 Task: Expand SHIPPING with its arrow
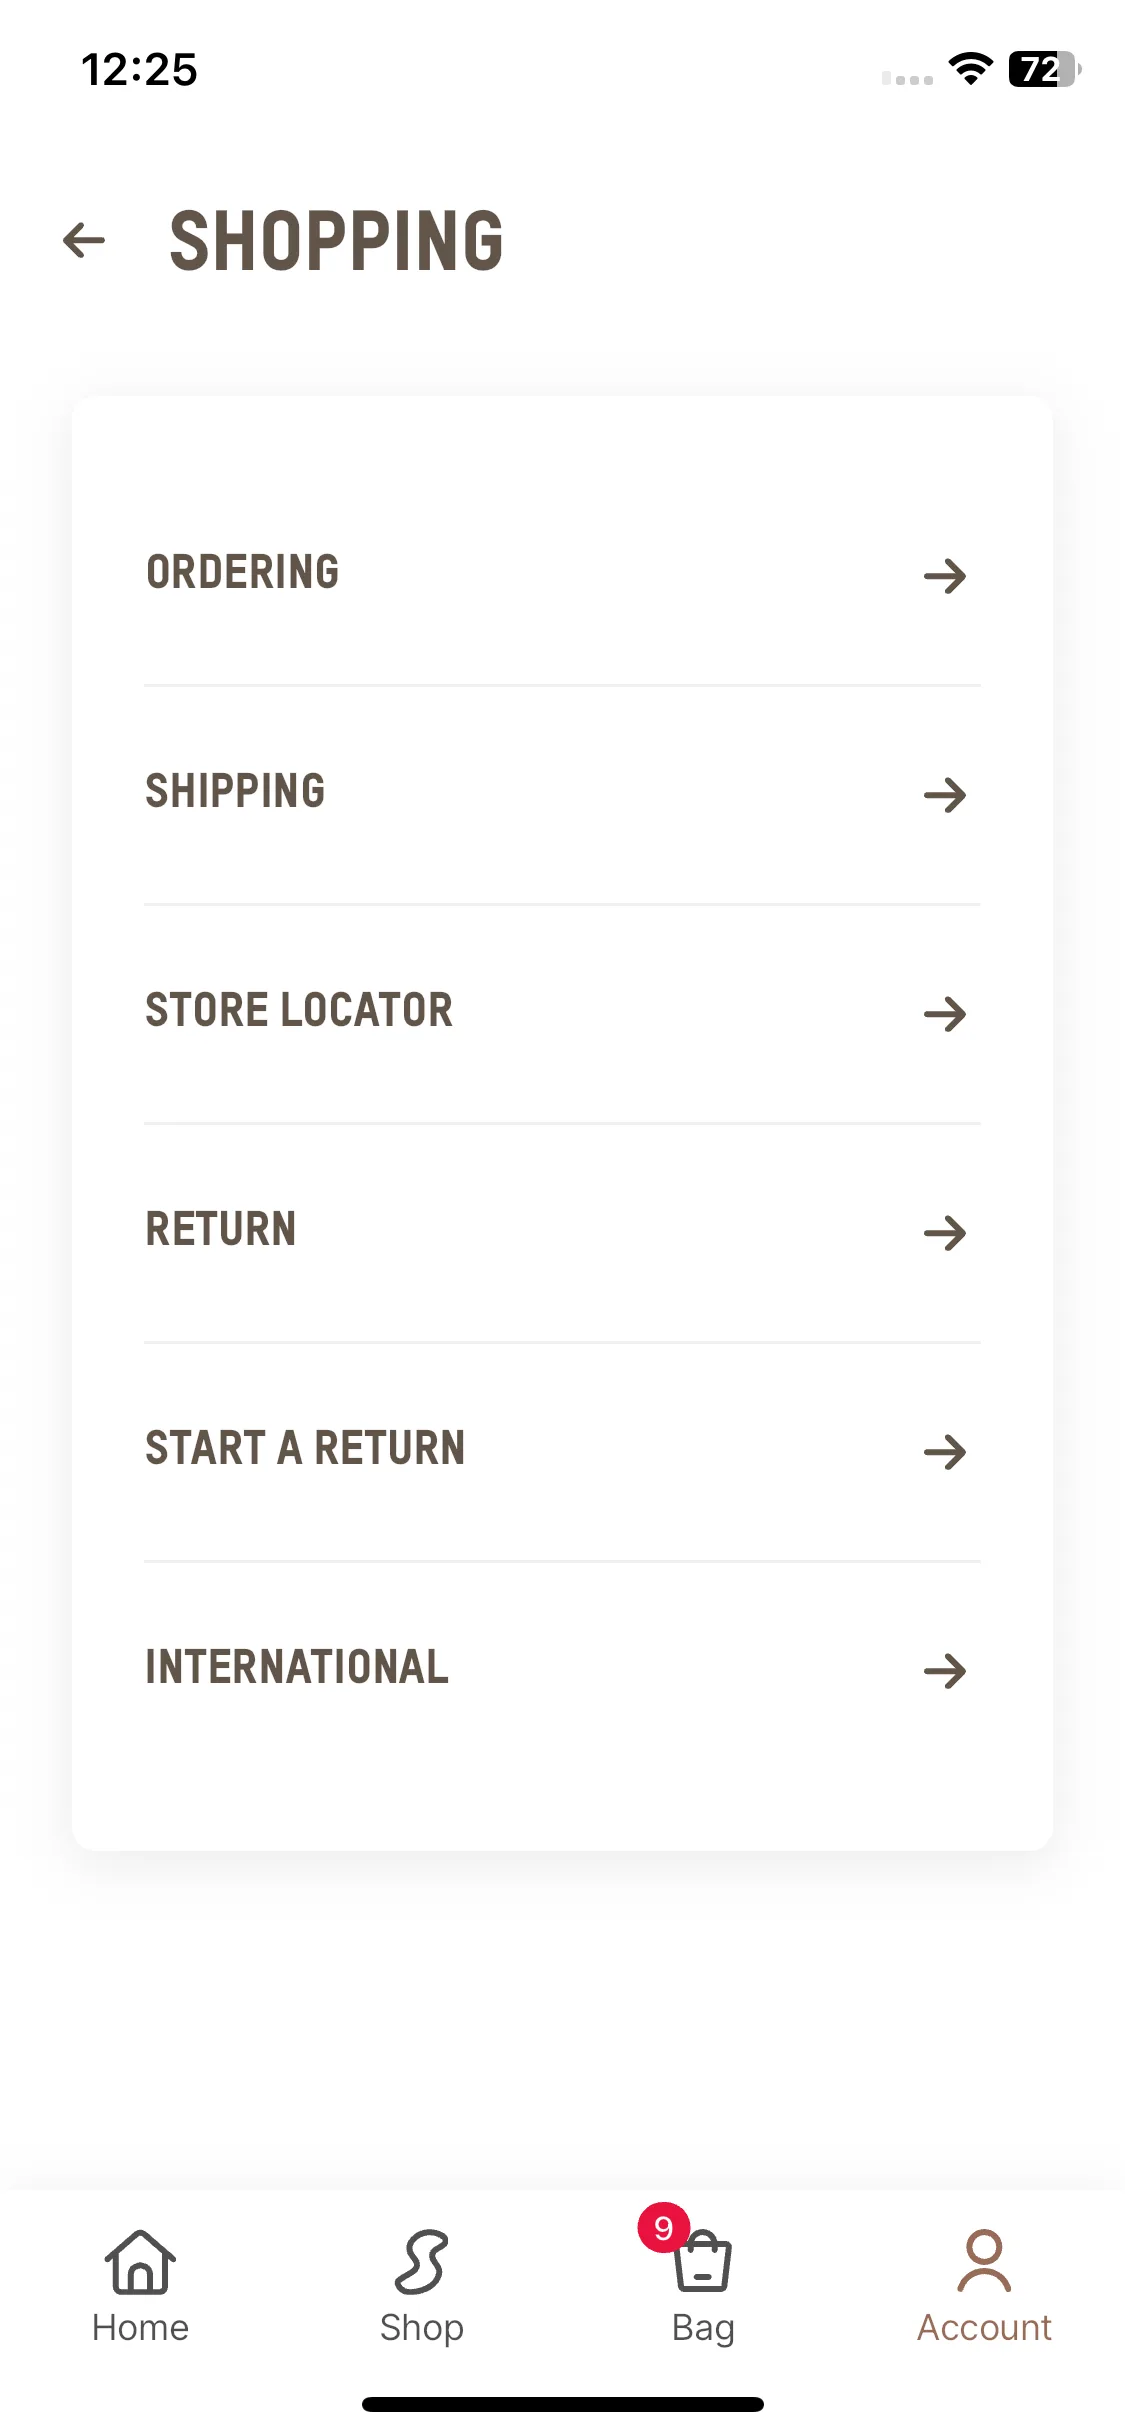point(945,795)
